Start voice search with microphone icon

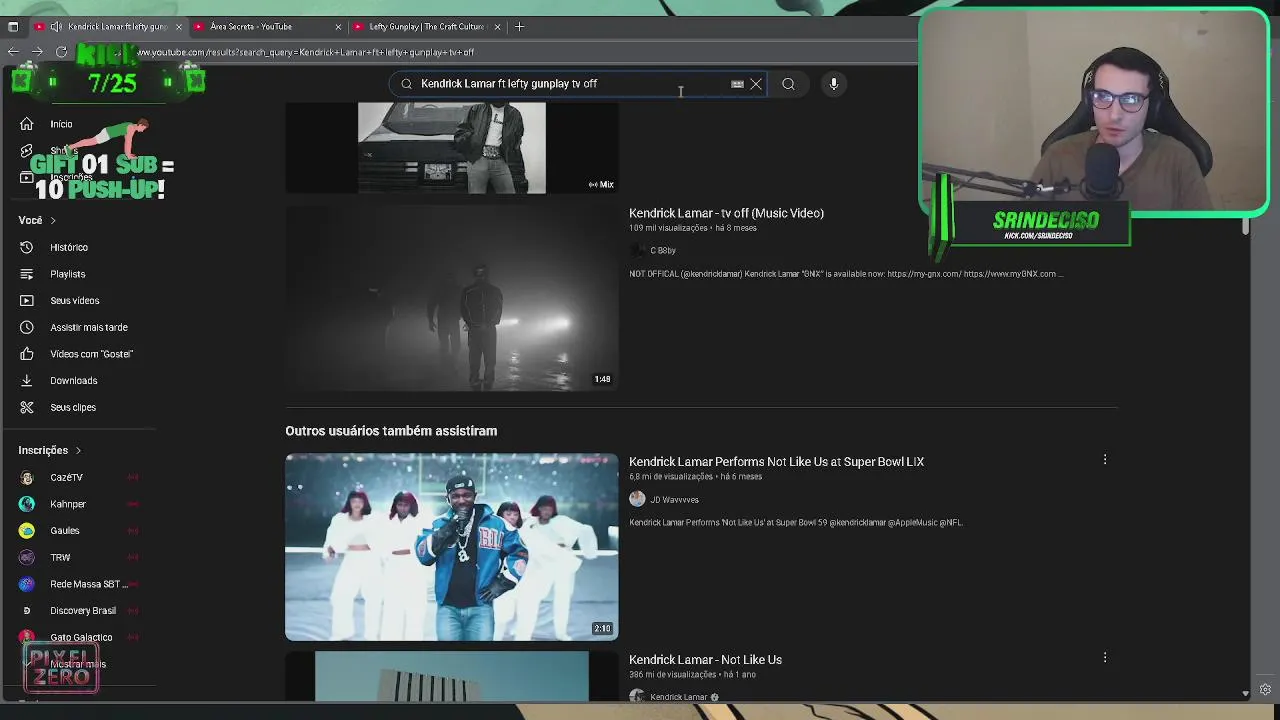(833, 84)
